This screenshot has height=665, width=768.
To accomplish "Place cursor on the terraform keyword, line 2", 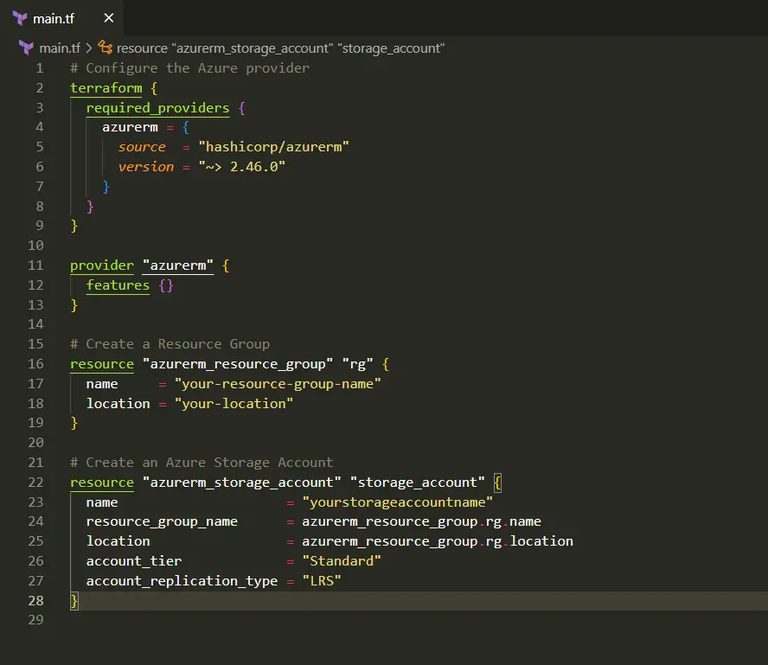I will (106, 88).
